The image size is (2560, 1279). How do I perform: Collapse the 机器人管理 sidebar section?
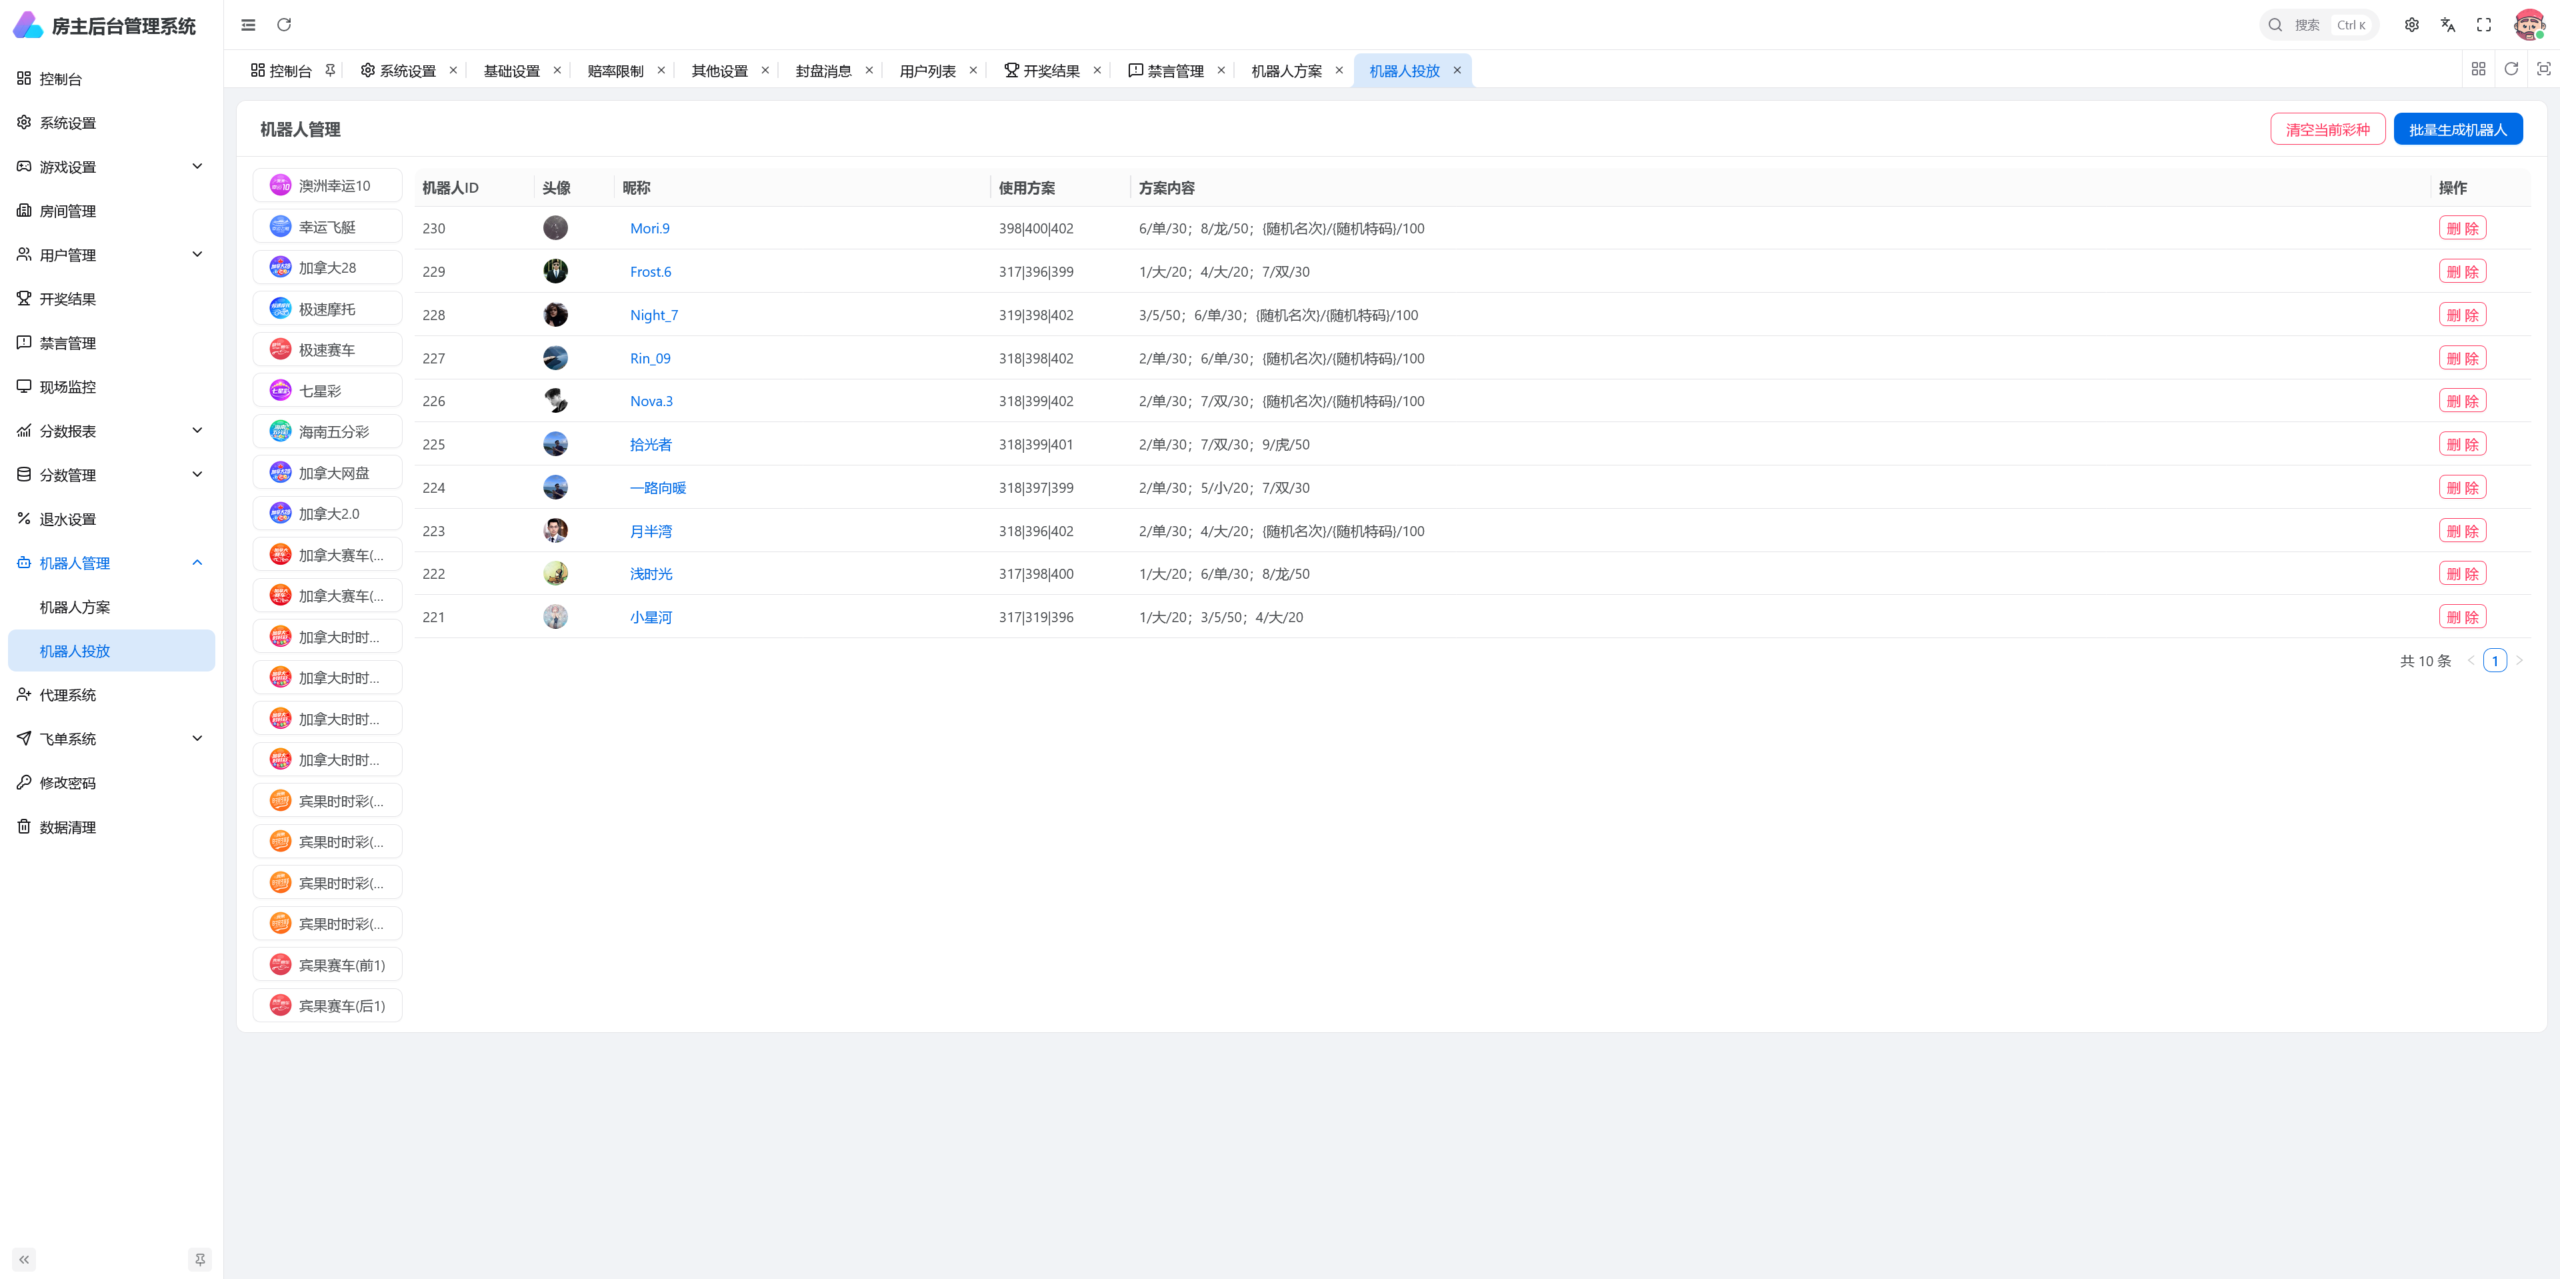pyautogui.click(x=111, y=563)
